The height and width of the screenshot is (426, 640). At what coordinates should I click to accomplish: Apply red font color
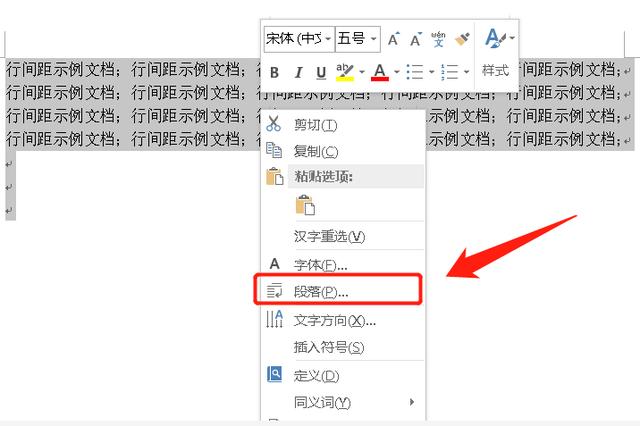(380, 72)
